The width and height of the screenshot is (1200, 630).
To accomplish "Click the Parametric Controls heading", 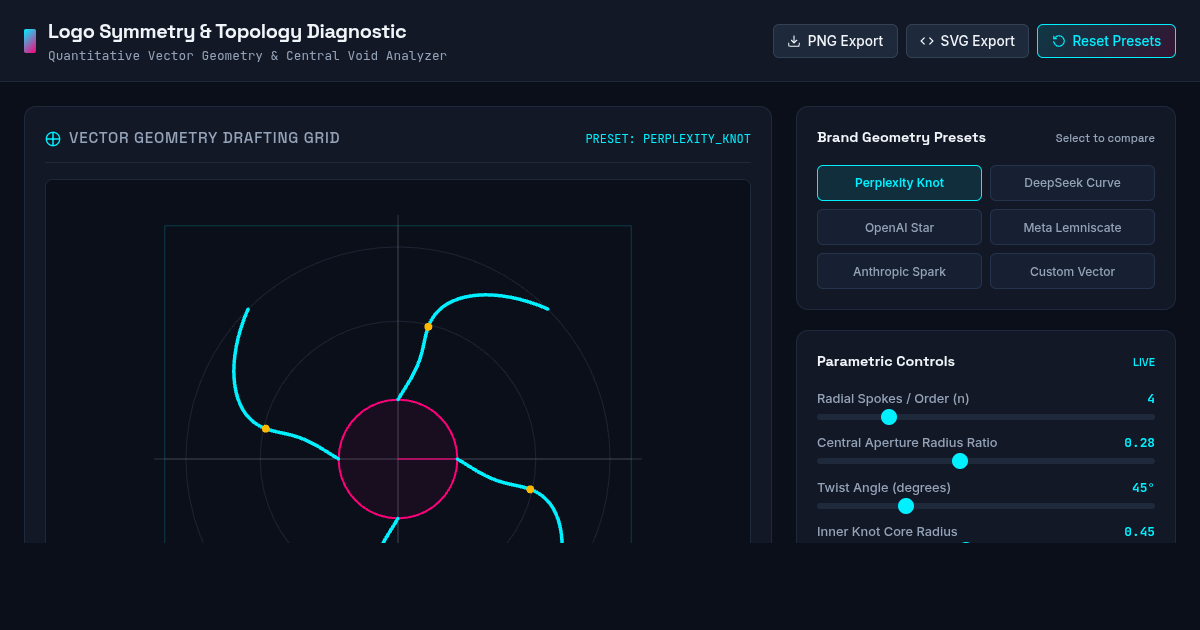I will [886, 362].
